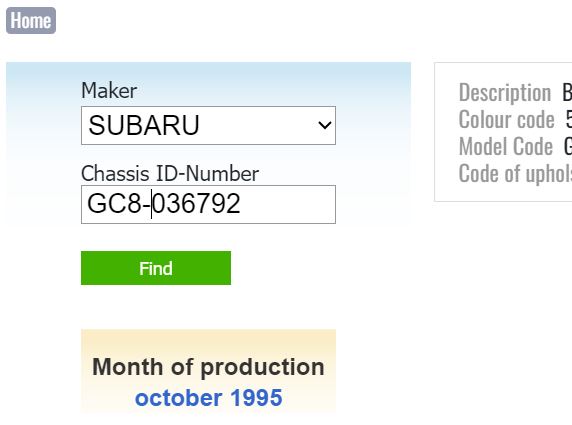Click the month of production result box
Image resolution: width=572 pixels, height=425 pixels.
[x=208, y=371]
